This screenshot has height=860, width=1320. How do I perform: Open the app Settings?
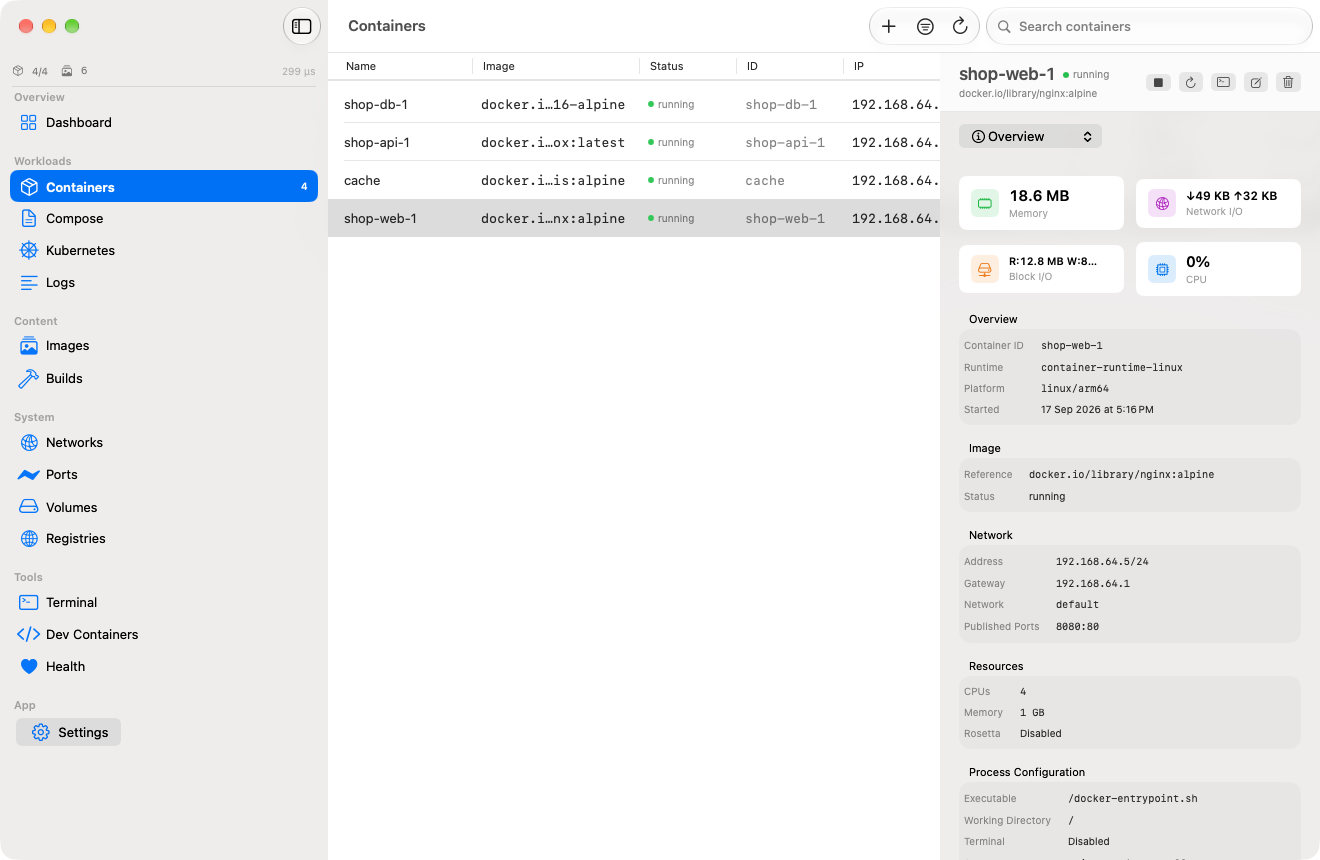69,732
